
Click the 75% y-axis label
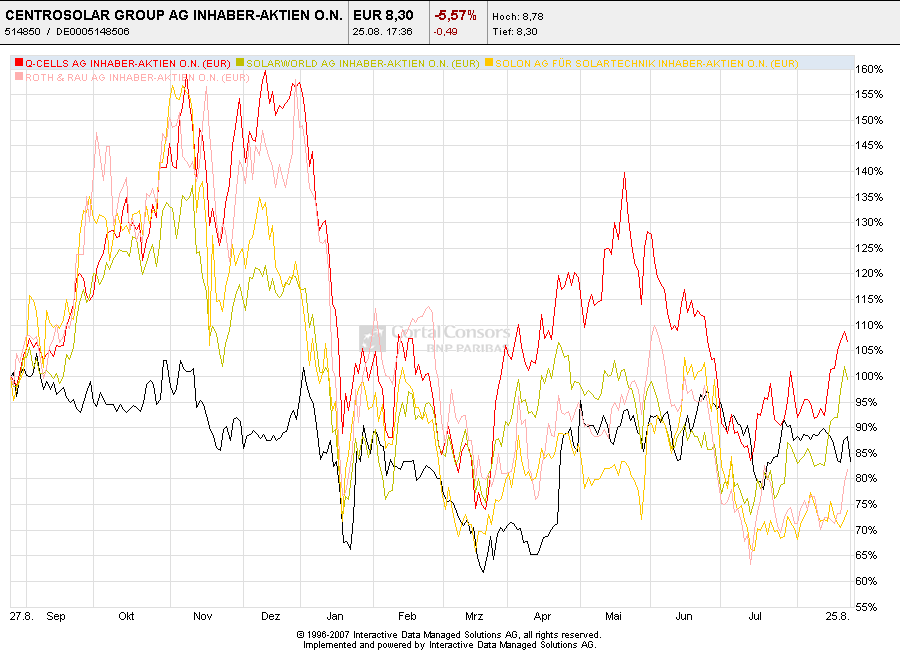pyautogui.click(x=866, y=504)
